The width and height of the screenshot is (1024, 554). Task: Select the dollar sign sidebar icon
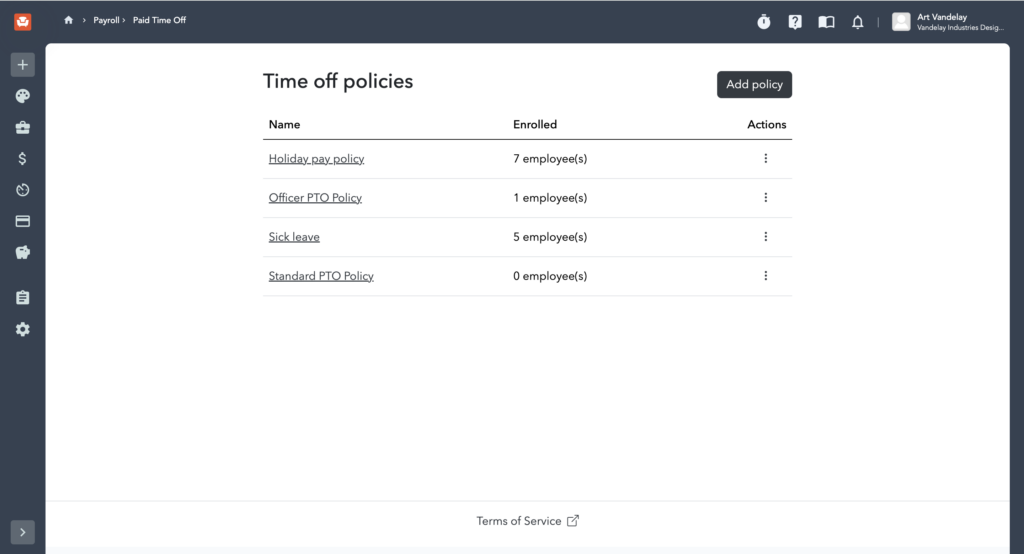coord(22,158)
